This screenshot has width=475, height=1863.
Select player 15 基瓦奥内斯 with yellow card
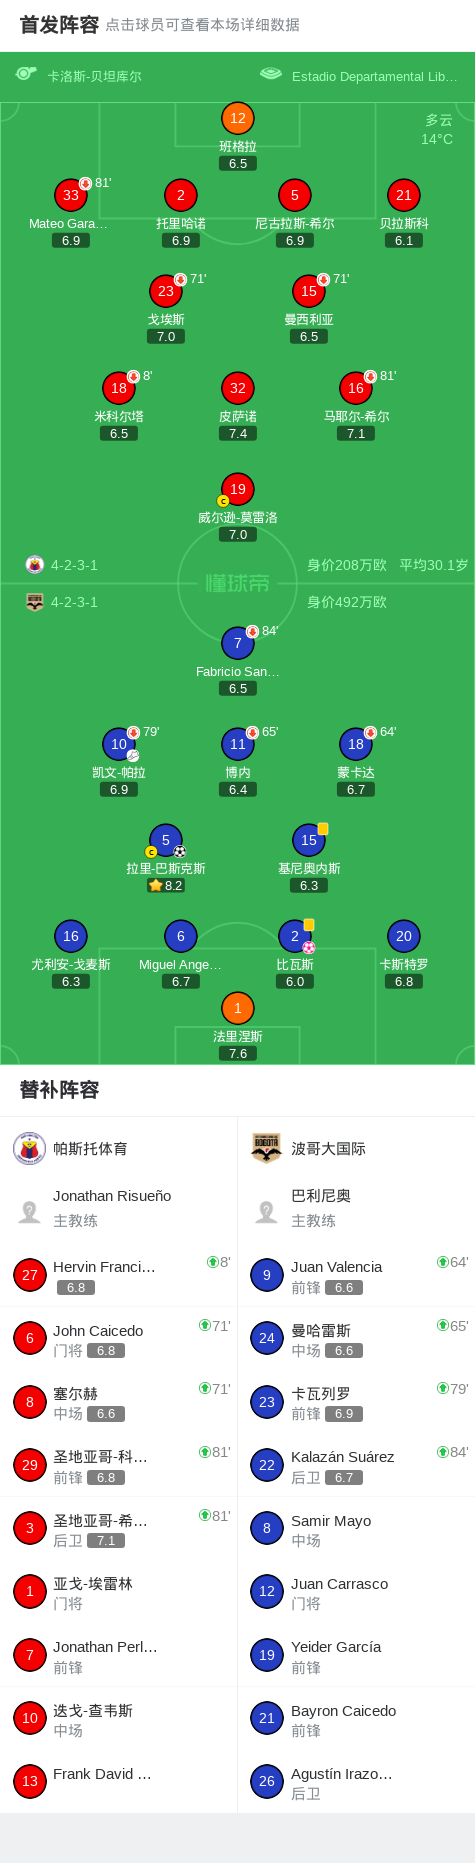pyautogui.click(x=309, y=840)
